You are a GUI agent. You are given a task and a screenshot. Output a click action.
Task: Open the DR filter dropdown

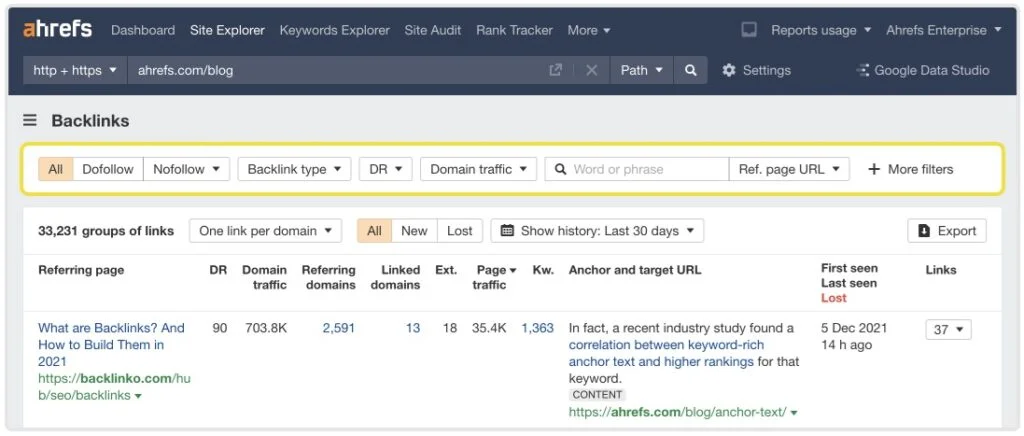[x=385, y=169]
